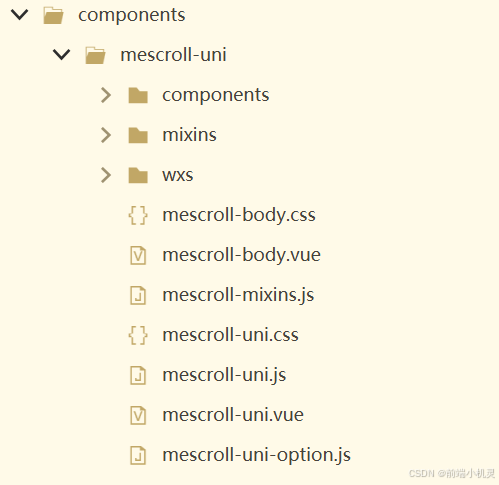Select the nested components folder label

tap(216, 95)
